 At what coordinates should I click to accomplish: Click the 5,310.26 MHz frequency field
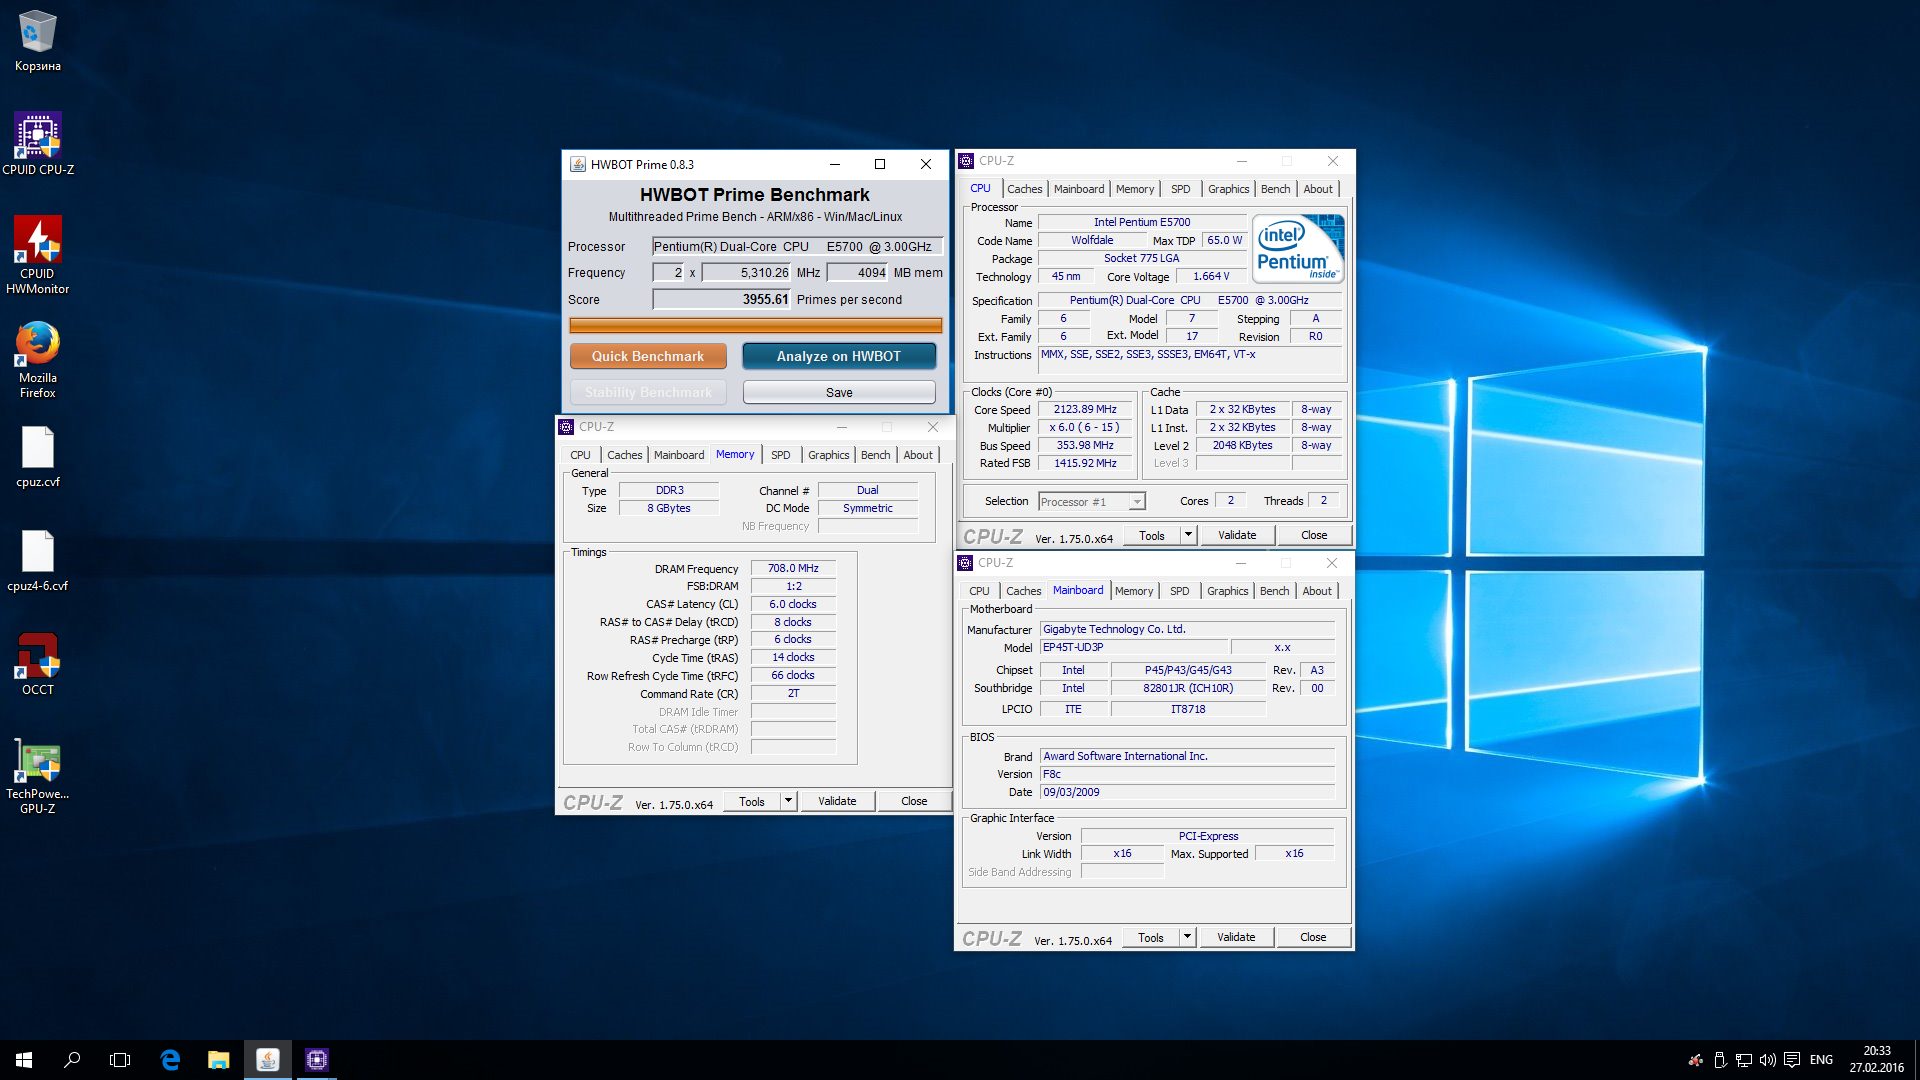(x=747, y=272)
